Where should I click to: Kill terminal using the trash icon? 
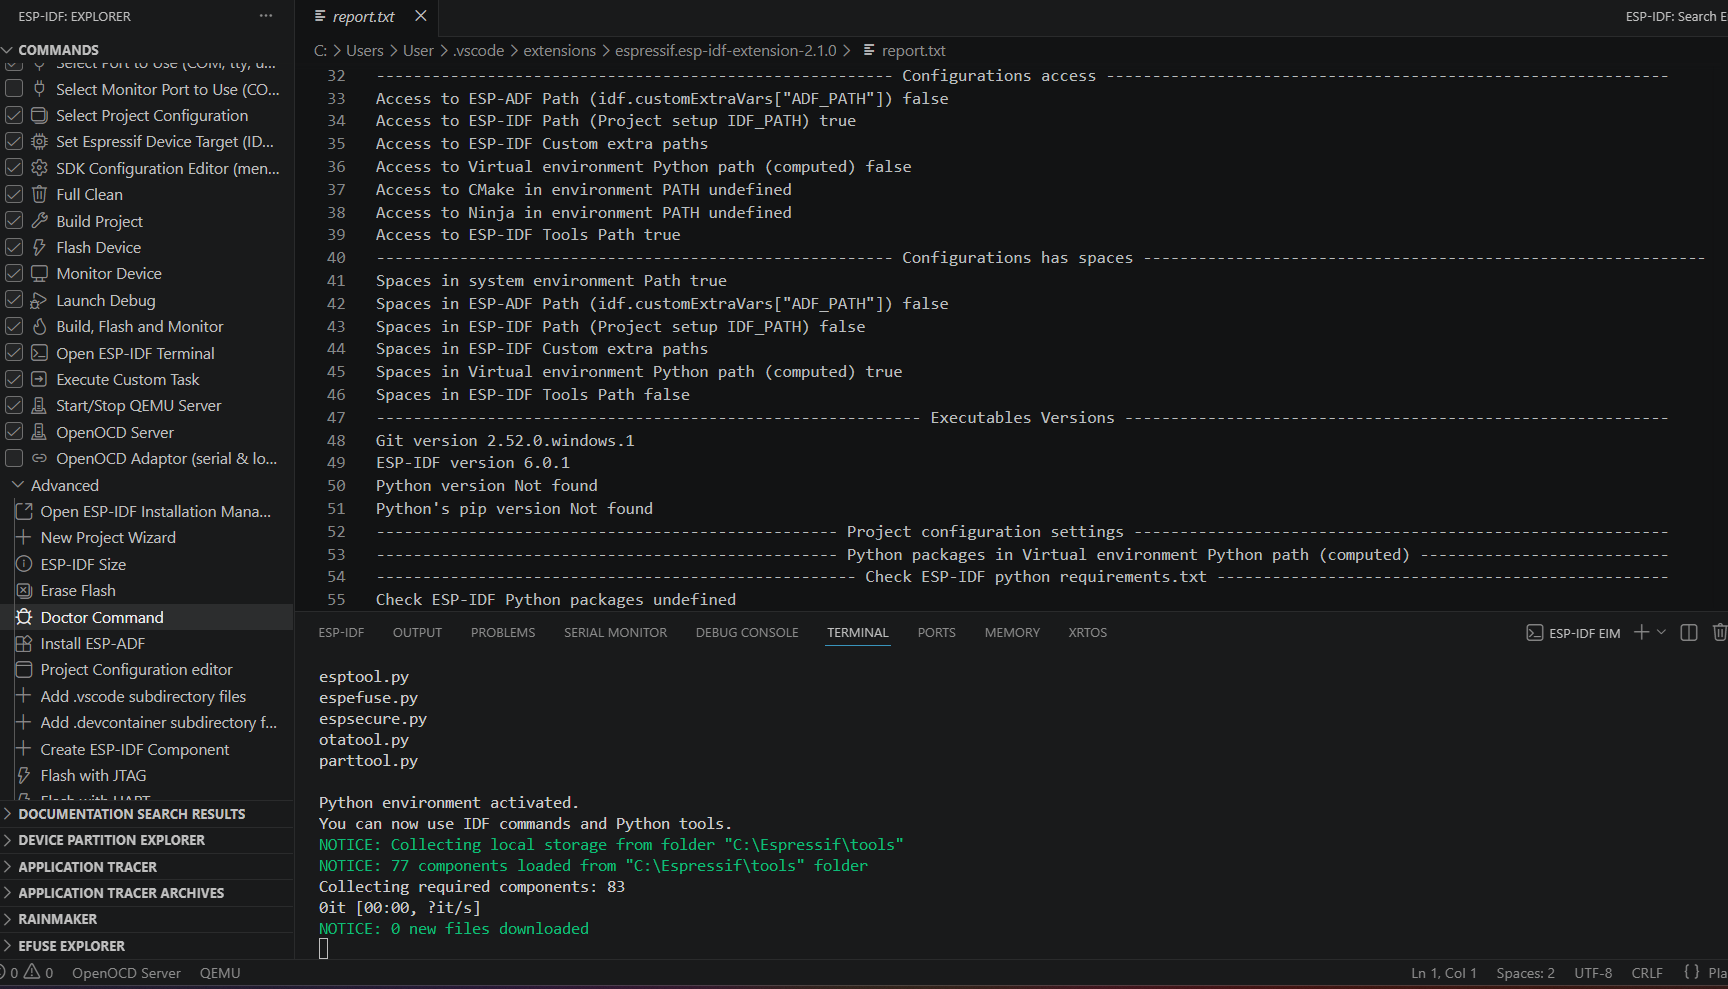1719,632
